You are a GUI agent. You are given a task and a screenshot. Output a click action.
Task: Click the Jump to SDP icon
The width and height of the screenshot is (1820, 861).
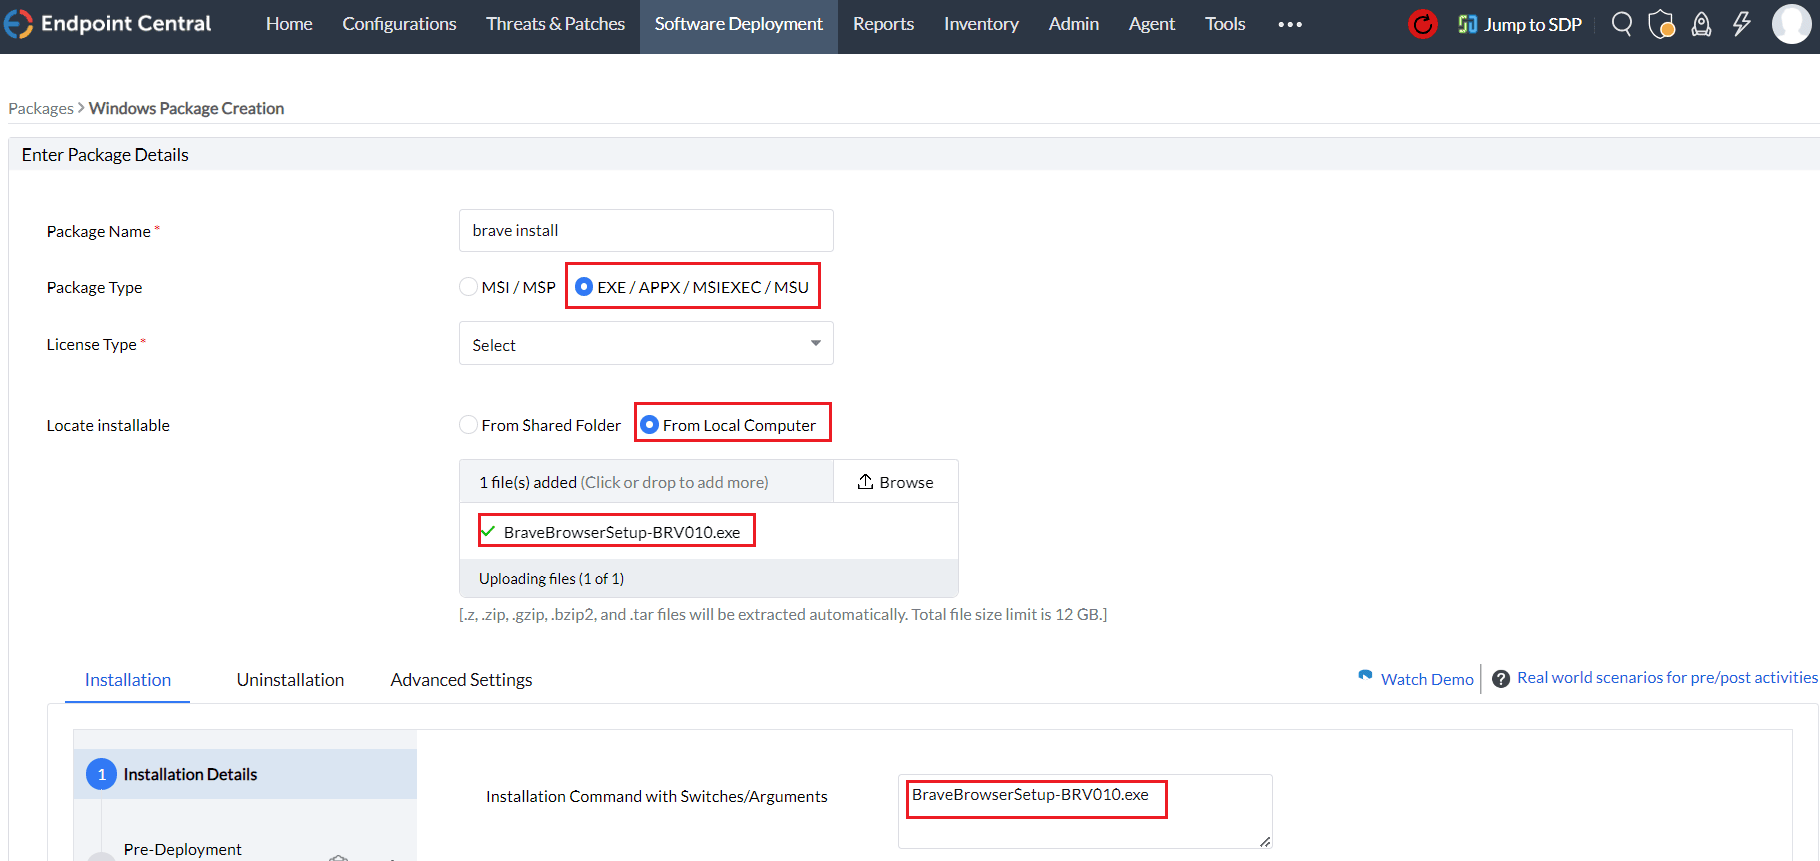1467,24
